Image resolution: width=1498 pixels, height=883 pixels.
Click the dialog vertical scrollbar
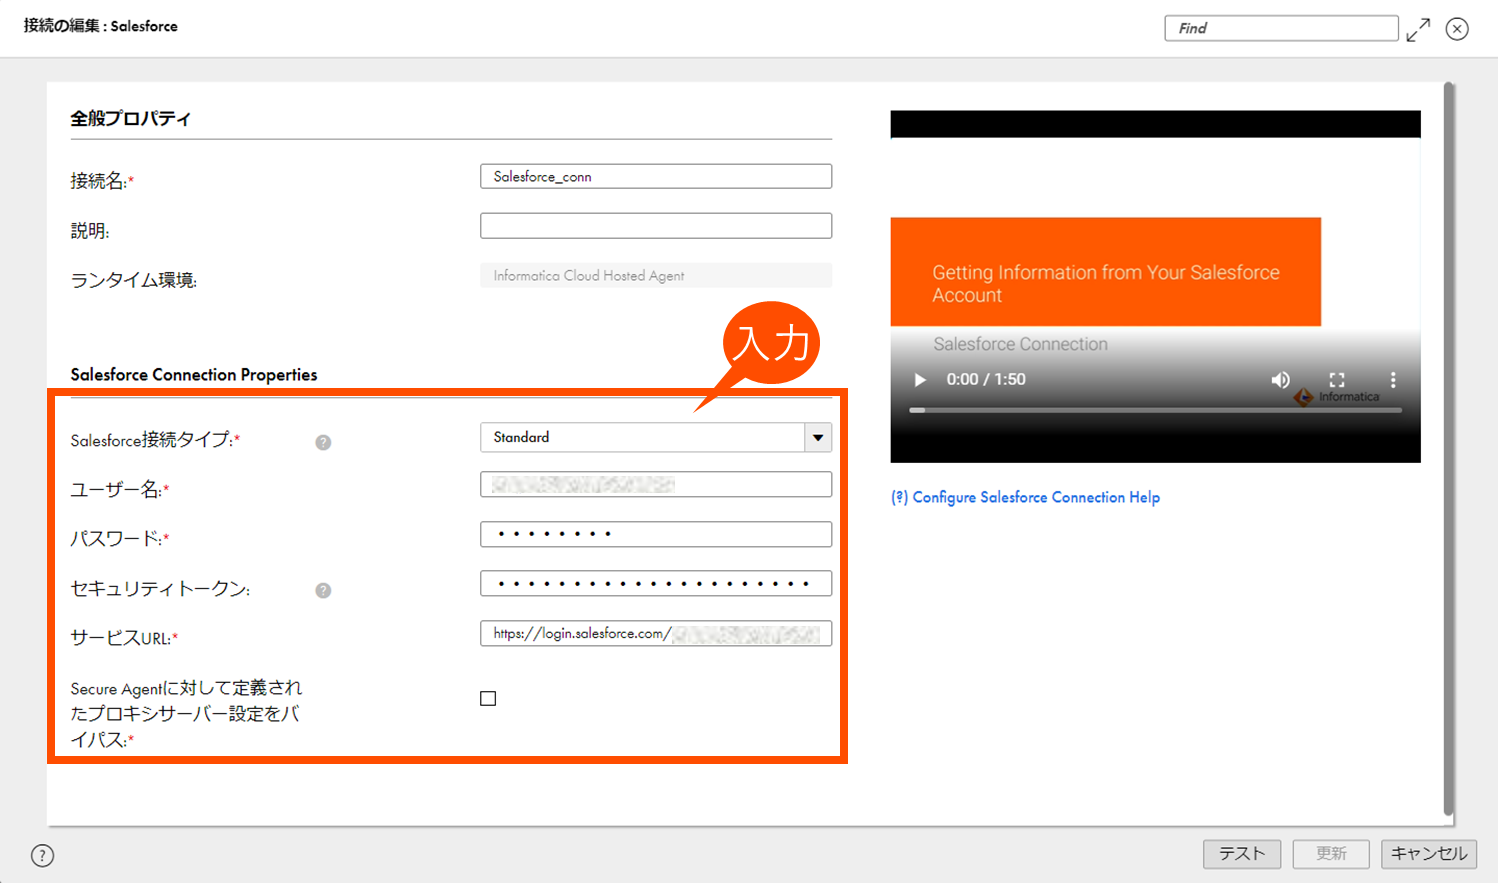point(1448,450)
